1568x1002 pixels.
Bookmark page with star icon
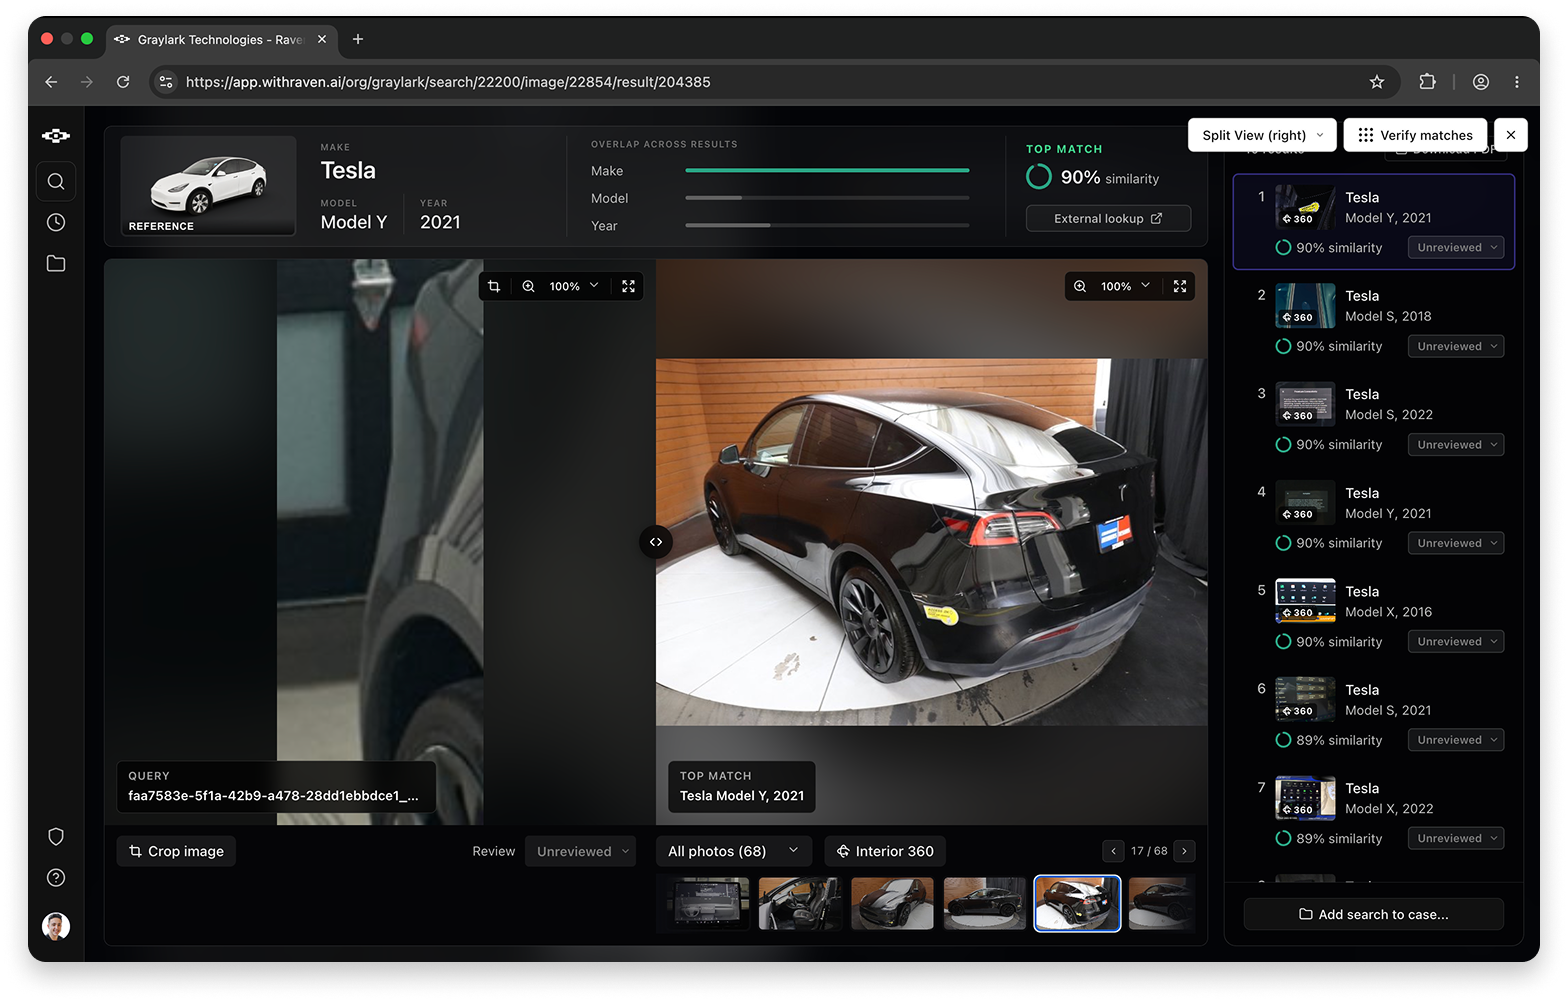click(1377, 82)
